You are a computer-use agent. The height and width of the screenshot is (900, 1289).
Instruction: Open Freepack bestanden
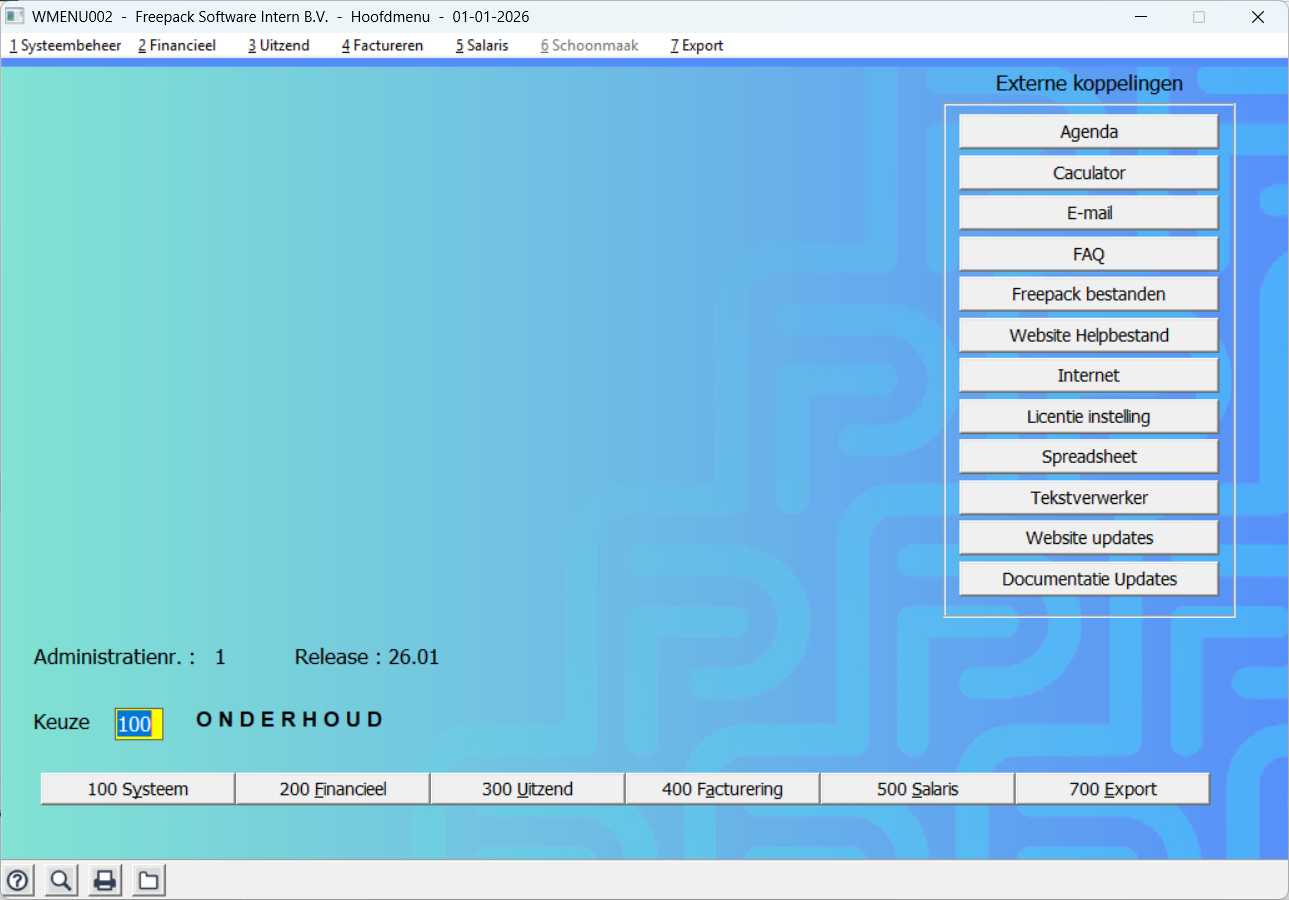point(1088,294)
